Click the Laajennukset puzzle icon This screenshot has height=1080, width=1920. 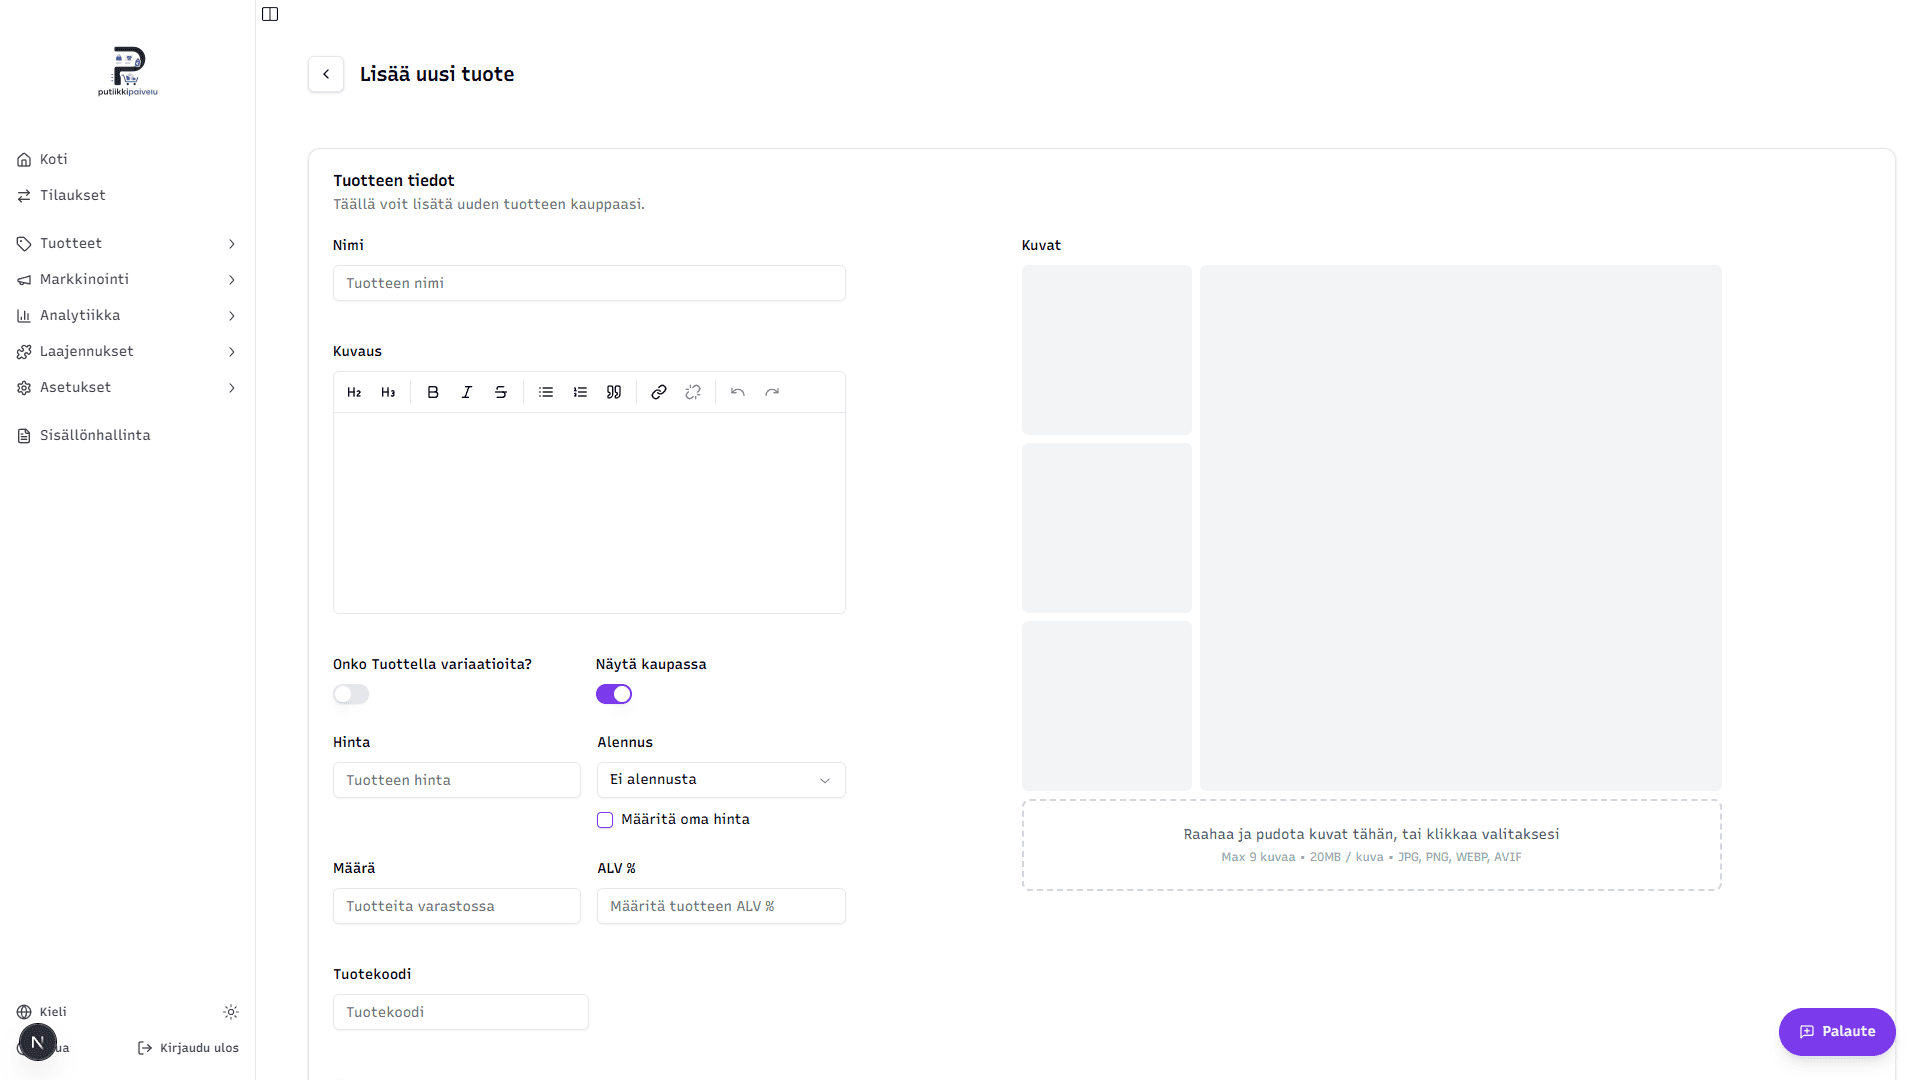24,352
